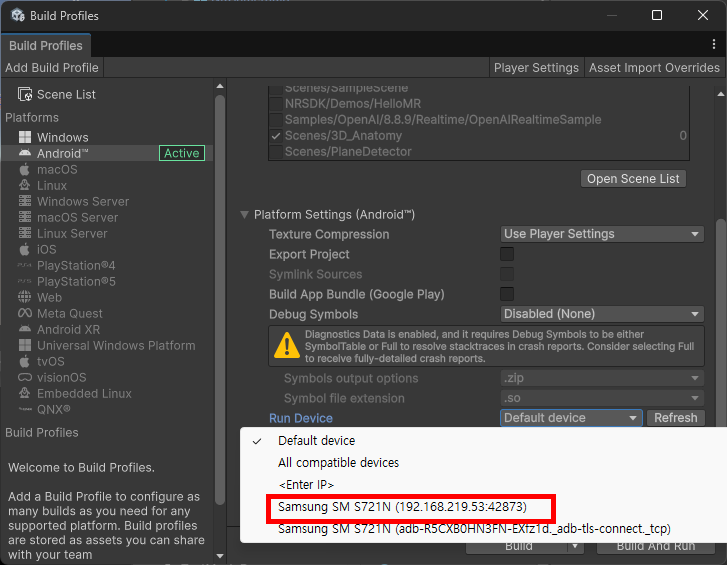The image size is (727, 565).
Task: Click the platform list scroll up arrow
Action: [x=220, y=86]
